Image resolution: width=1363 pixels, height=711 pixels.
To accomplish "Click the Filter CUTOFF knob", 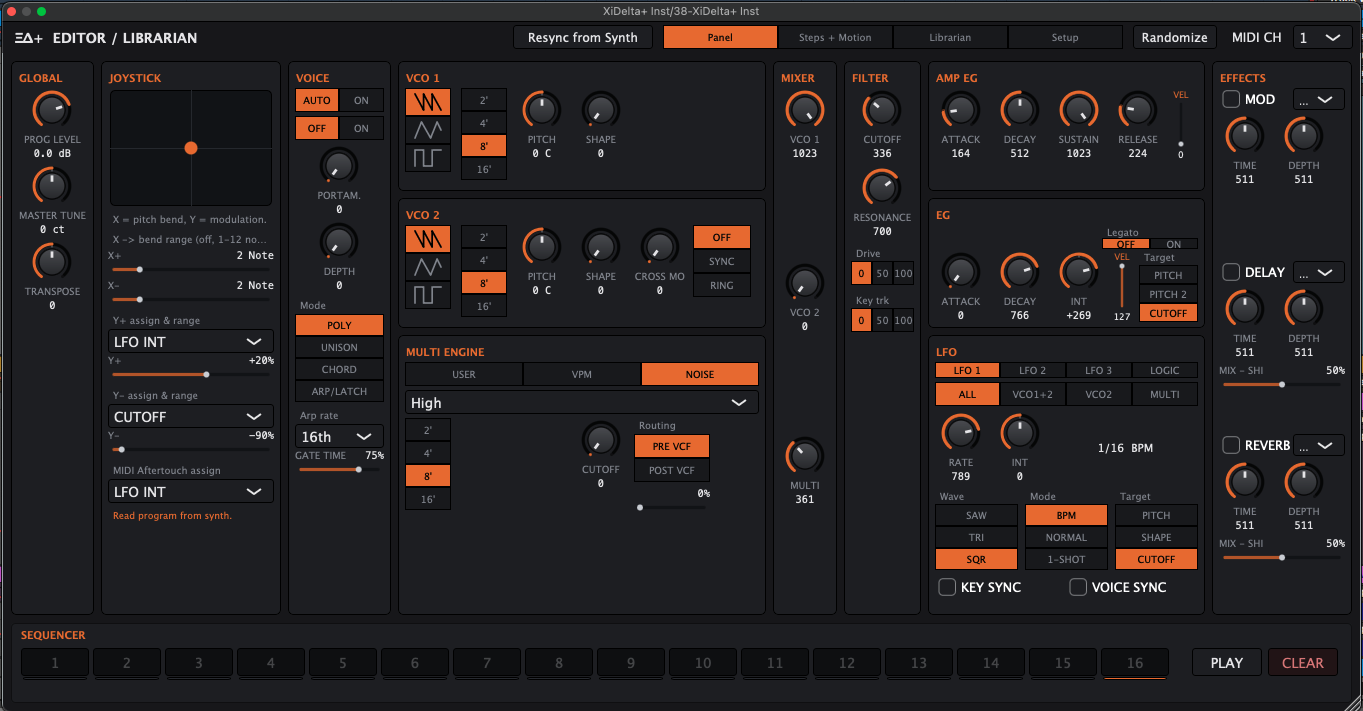I will (x=881, y=110).
